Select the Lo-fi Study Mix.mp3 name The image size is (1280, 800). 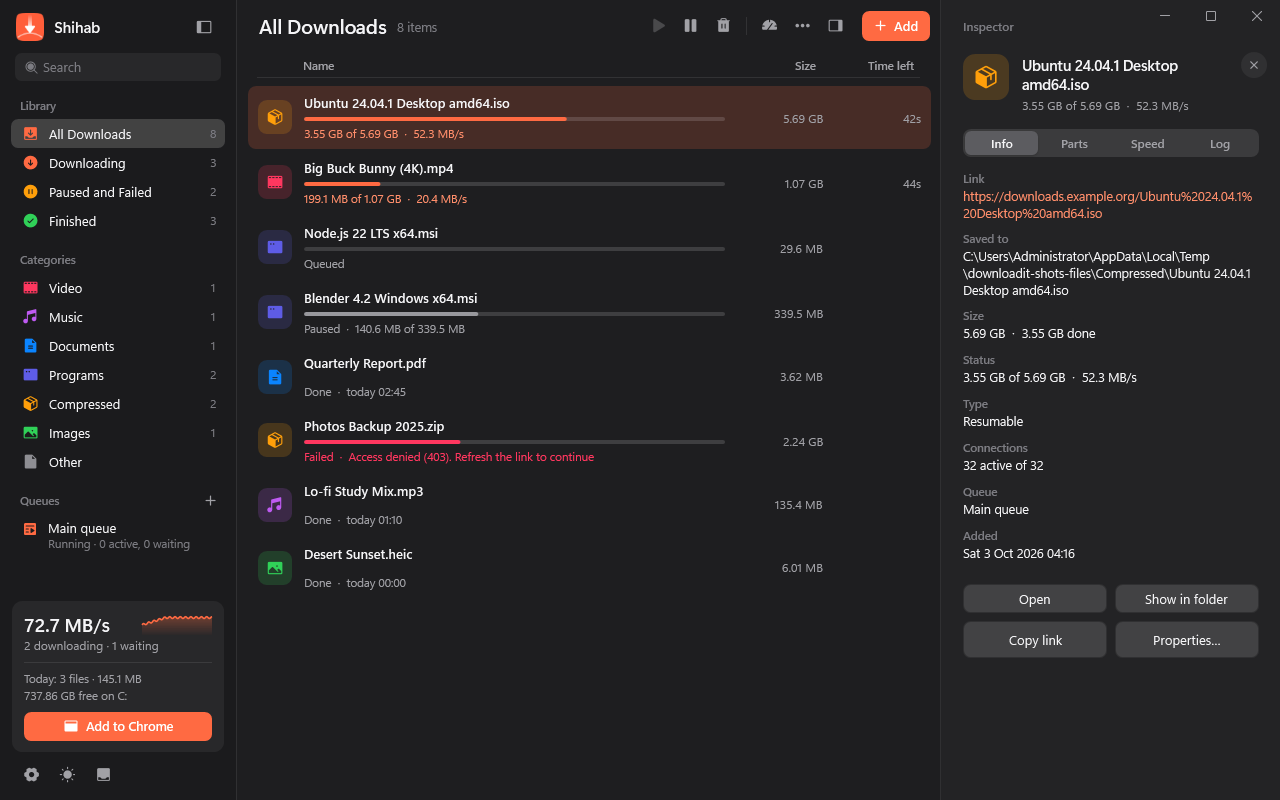coord(364,492)
